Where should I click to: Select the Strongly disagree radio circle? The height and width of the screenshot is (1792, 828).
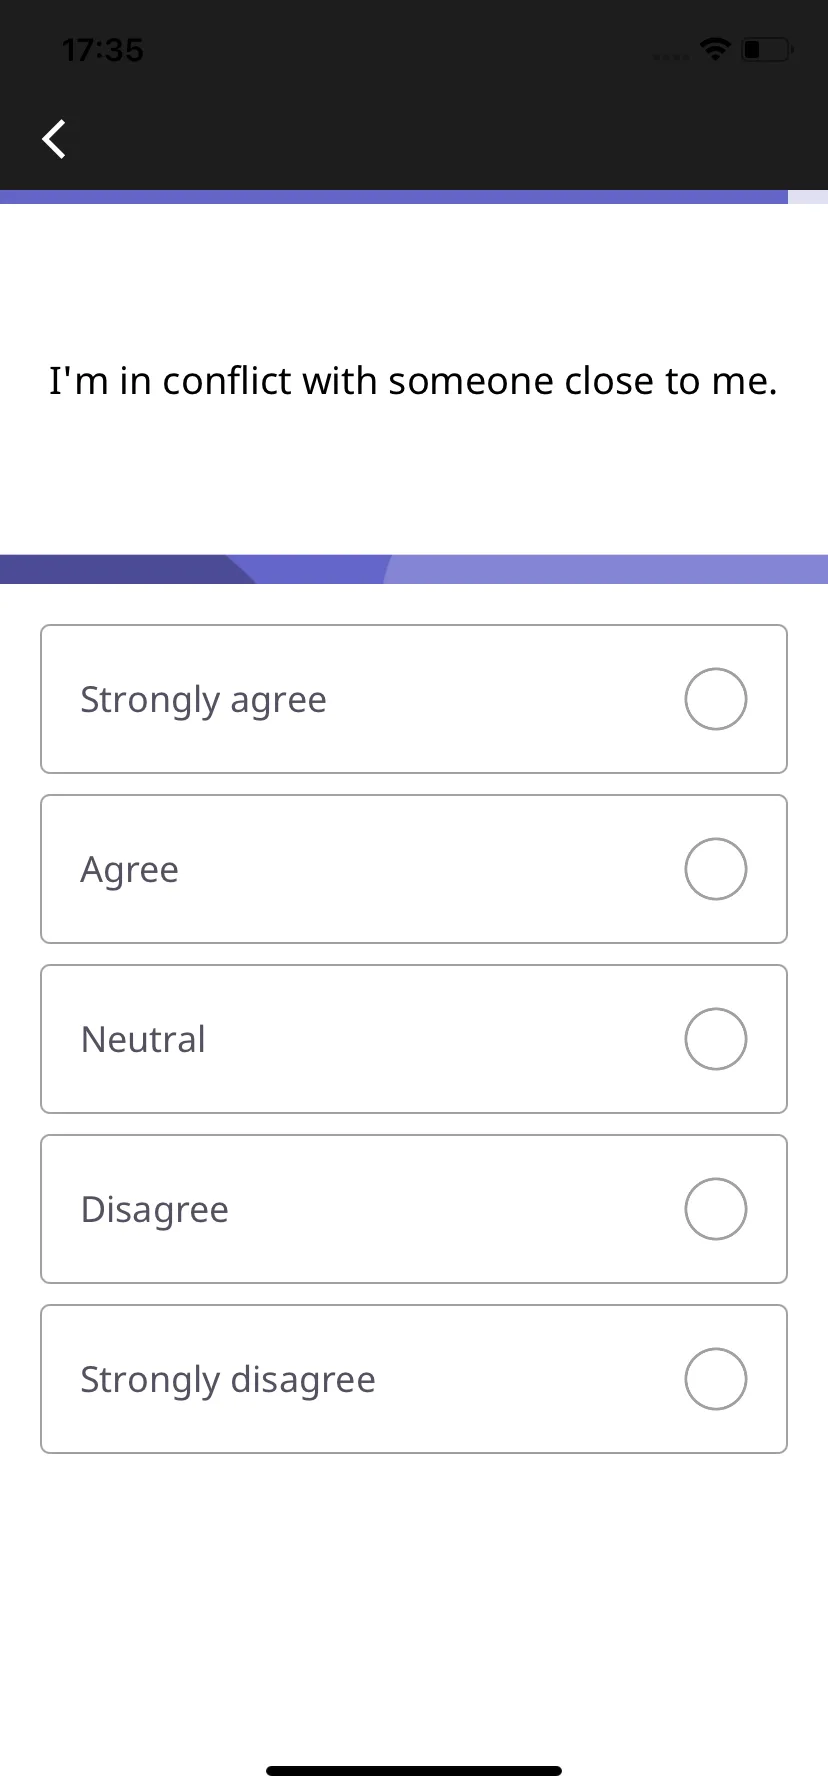click(x=716, y=1379)
